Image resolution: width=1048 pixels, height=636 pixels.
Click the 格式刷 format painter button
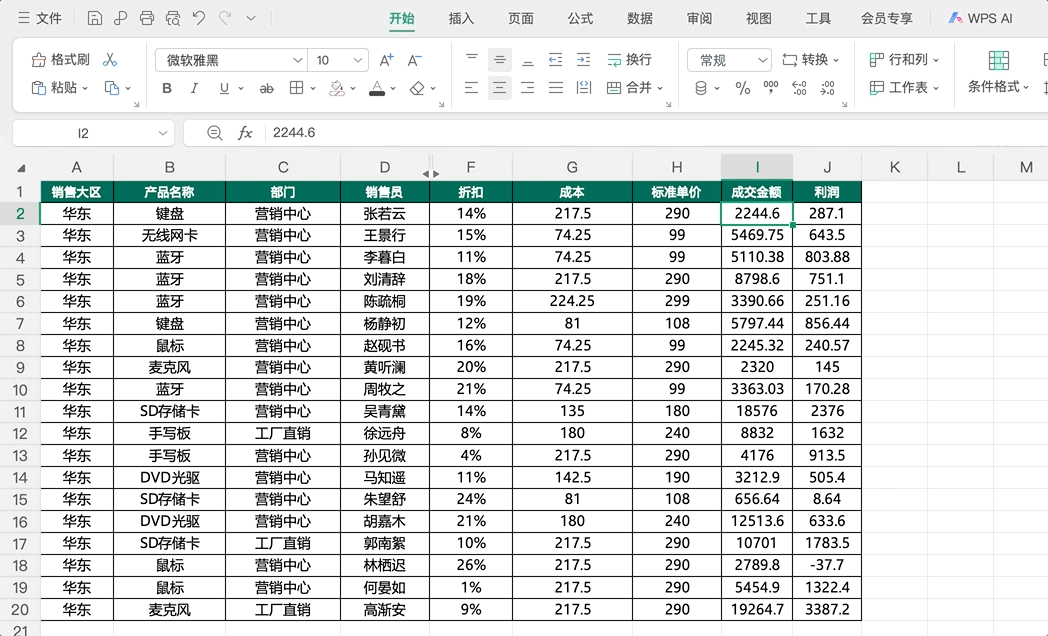[61, 60]
